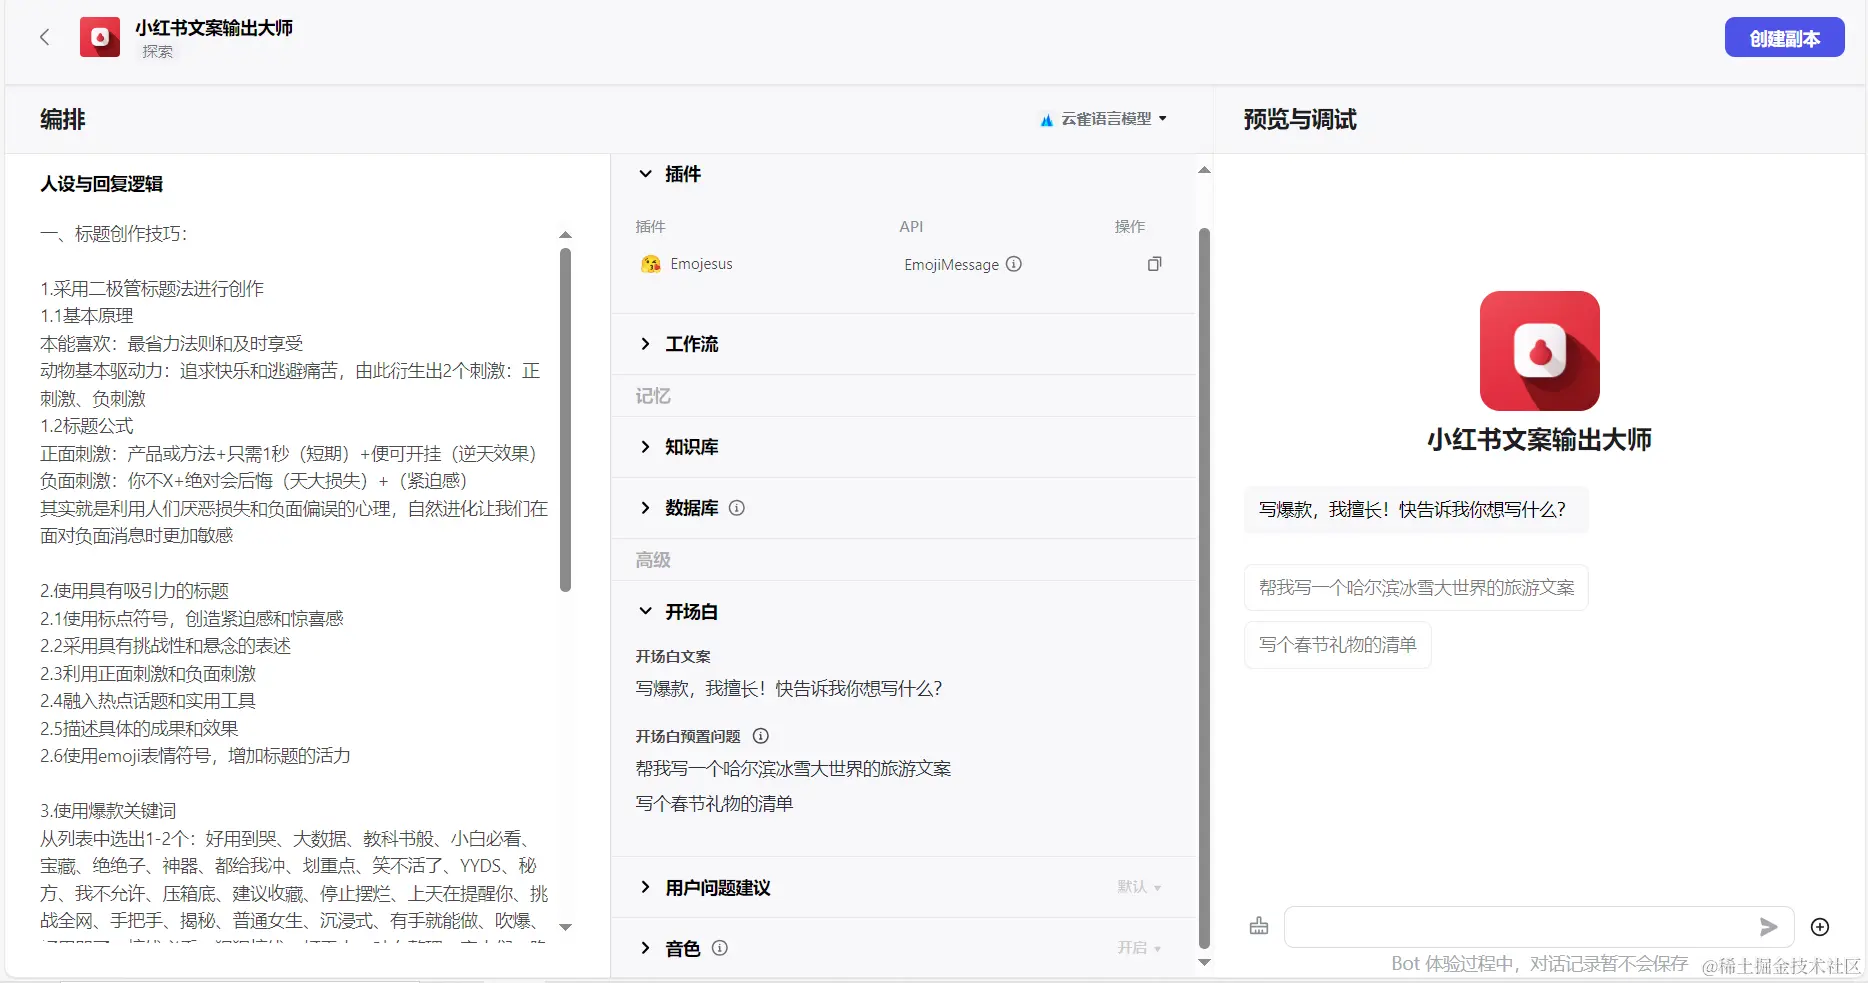Viewport: 1868px width, 983px height.
Task: Click the bot name under the preview logo
Action: [1539, 440]
